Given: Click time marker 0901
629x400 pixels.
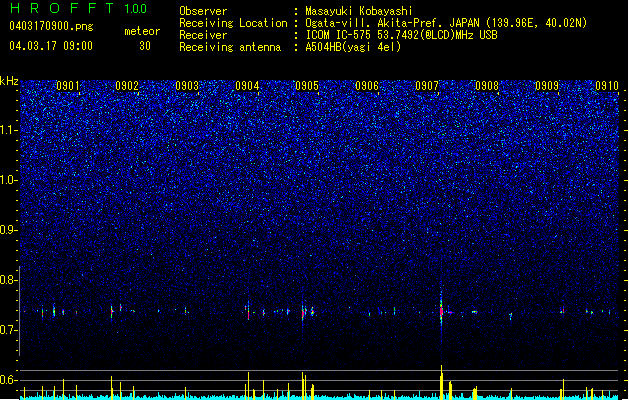Looking at the screenshot, I should click(68, 86).
